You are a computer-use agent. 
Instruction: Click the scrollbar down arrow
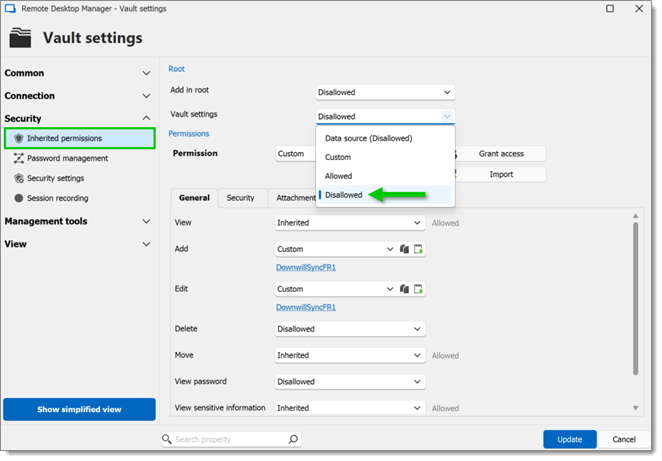(x=635, y=408)
